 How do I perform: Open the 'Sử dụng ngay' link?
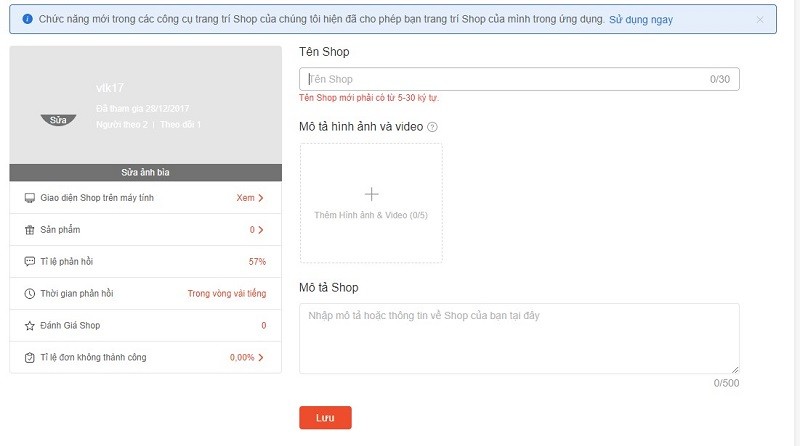(641, 19)
